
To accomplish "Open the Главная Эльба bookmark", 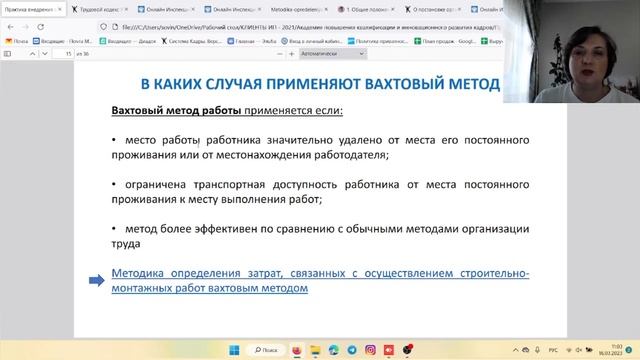I will click(252, 41).
